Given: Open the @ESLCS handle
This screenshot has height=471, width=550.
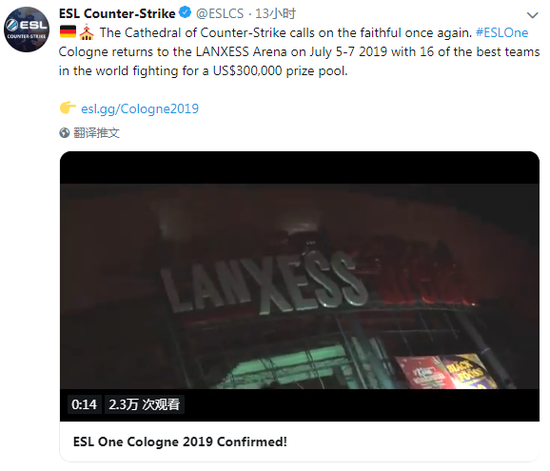Looking at the screenshot, I should coord(220,14).
